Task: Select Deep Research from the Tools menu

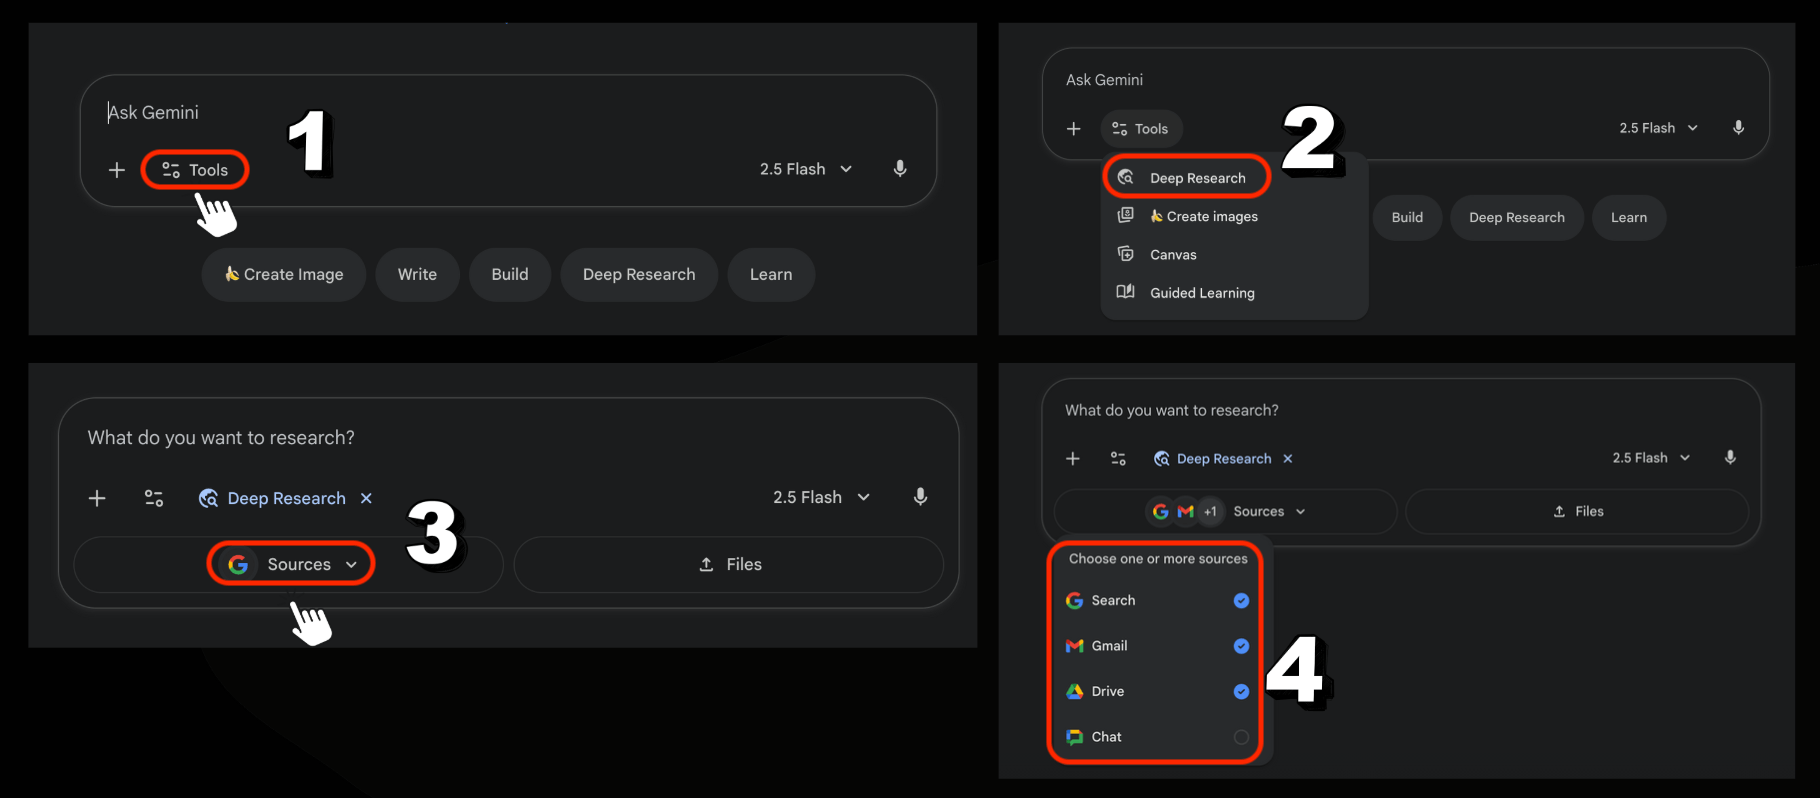Action: click(1197, 178)
